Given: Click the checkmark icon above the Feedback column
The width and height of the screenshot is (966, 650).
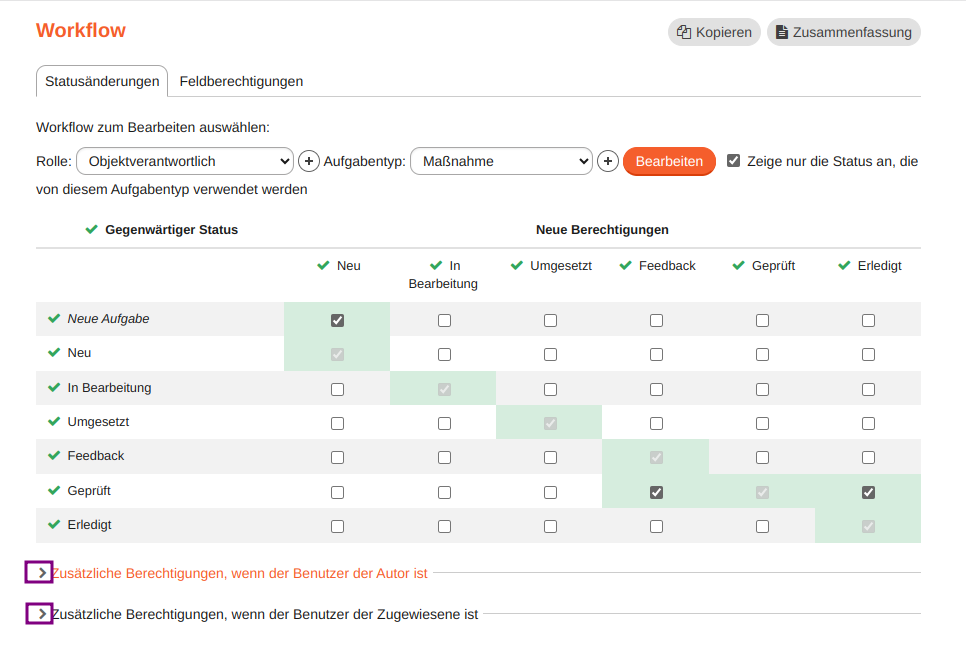Looking at the screenshot, I should point(628,265).
